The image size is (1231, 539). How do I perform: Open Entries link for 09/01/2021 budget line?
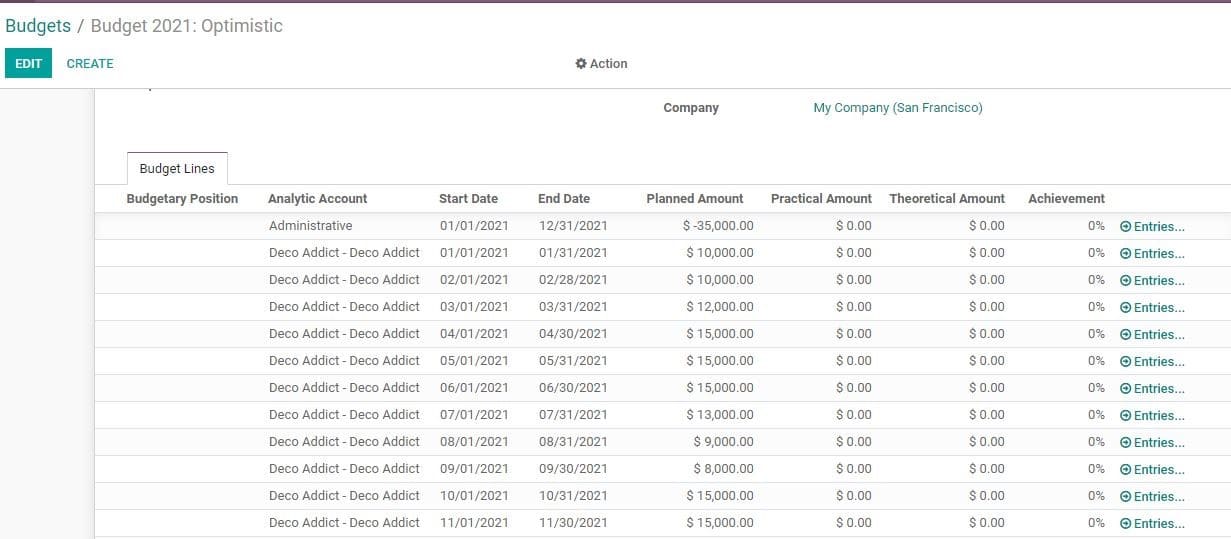click(1158, 470)
